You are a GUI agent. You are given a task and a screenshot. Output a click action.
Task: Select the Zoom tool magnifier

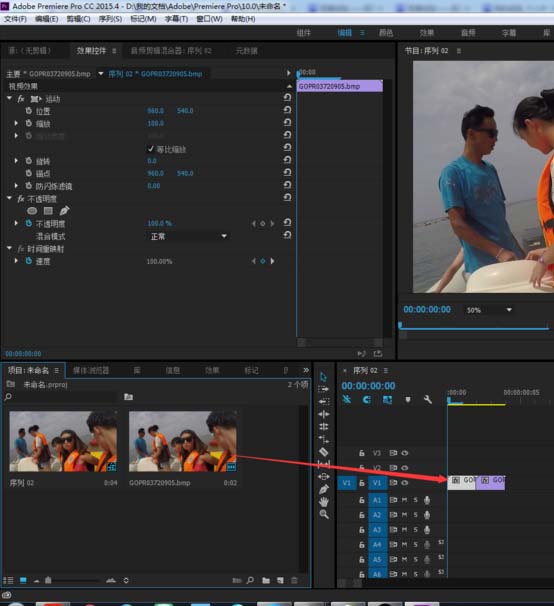coord(324,514)
